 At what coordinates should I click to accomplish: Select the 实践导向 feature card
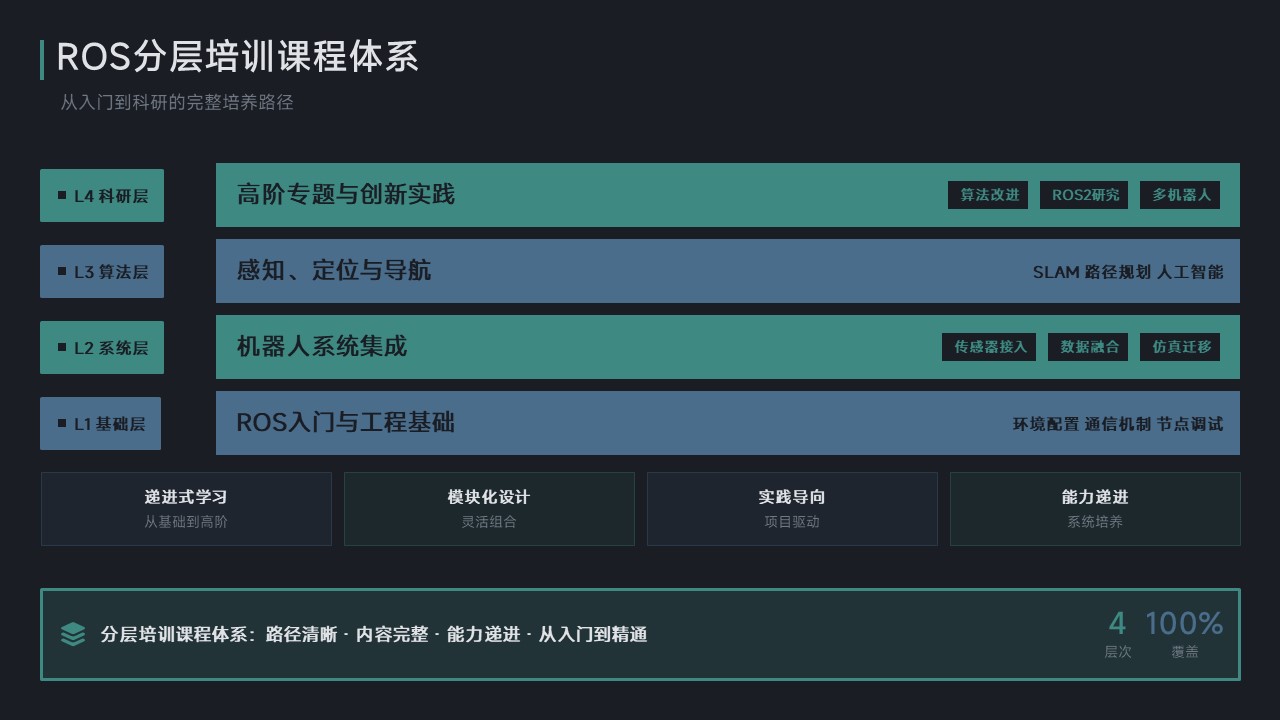[x=792, y=509]
